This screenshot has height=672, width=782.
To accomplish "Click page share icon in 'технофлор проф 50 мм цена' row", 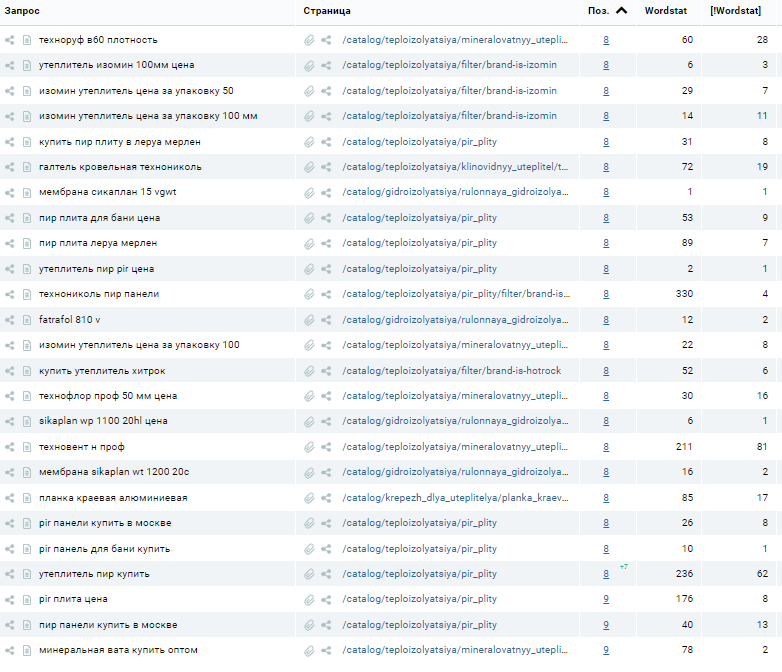I will pyautogui.click(x=326, y=396).
